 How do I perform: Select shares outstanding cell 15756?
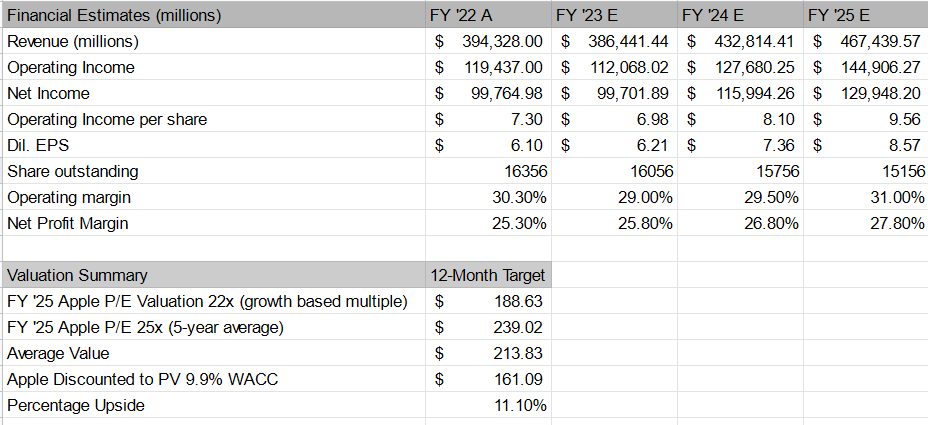pyautogui.click(x=740, y=171)
